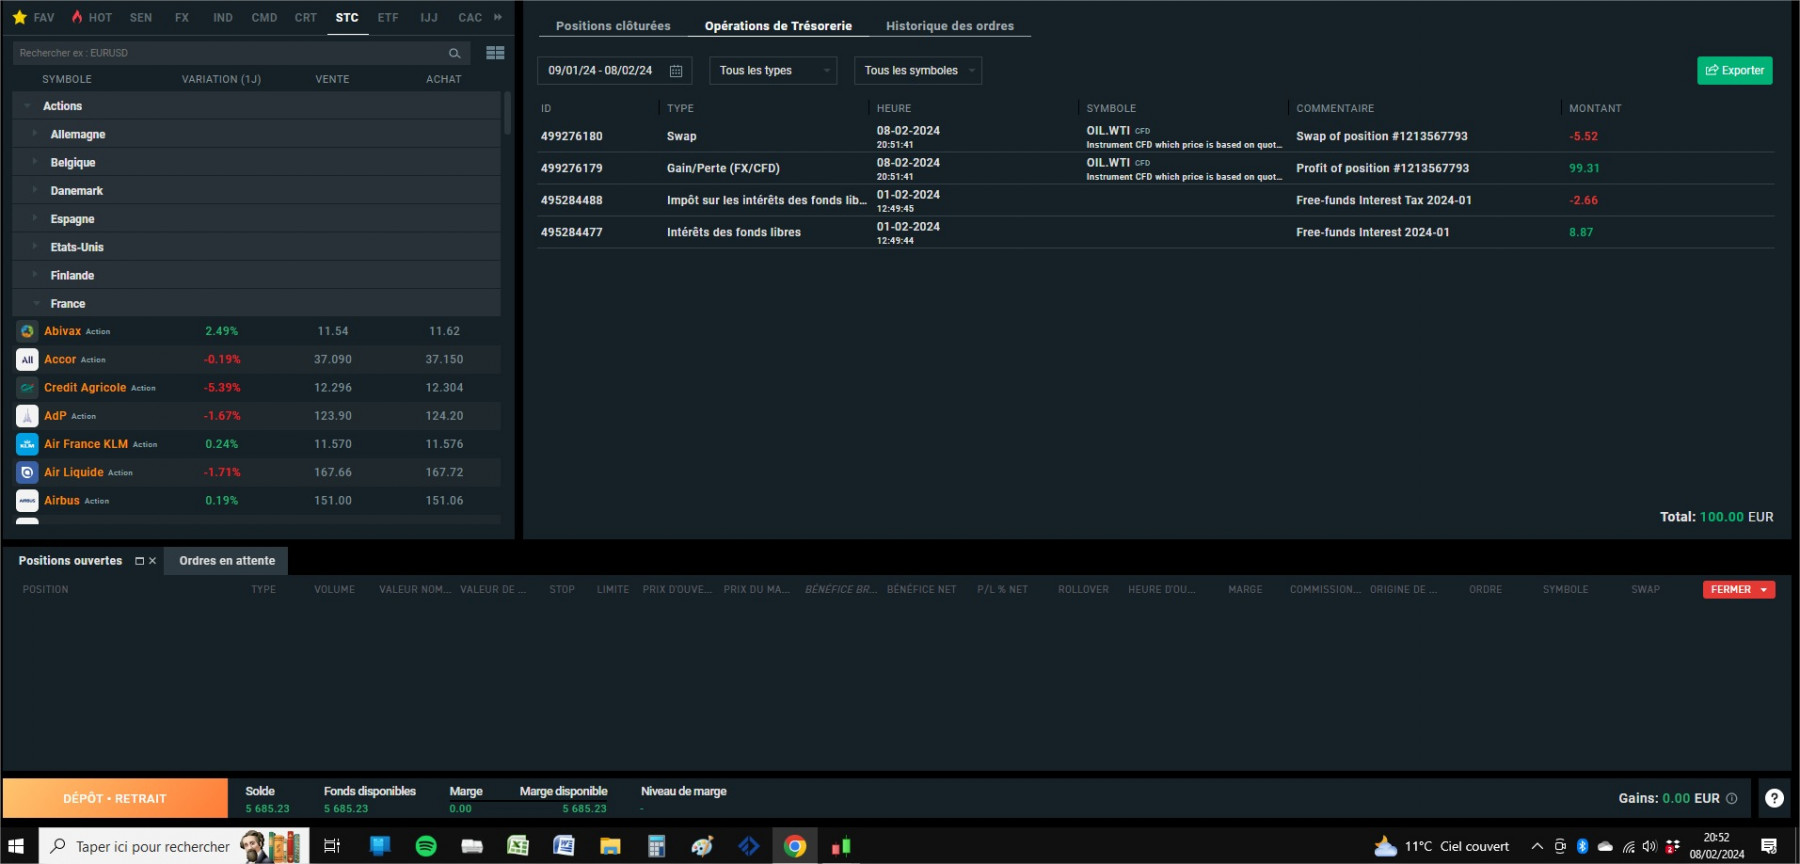The width and height of the screenshot is (1800, 864).
Task: Click the Exporter button
Action: 1735,71
